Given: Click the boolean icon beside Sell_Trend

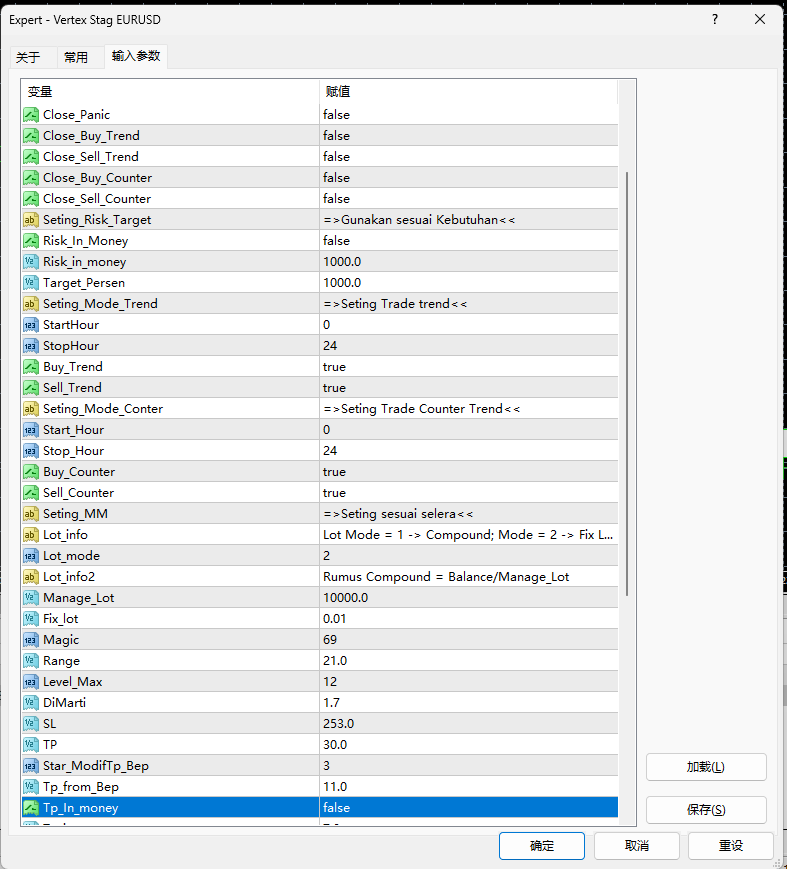Looking at the screenshot, I should [31, 388].
